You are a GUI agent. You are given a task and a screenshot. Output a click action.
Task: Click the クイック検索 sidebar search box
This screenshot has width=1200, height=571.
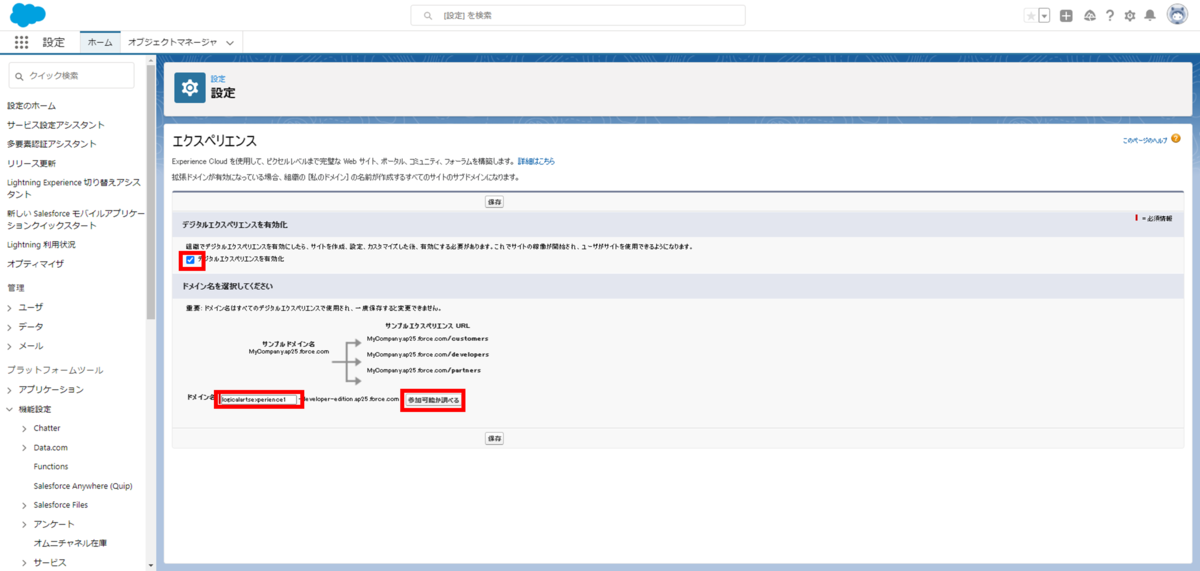coord(71,75)
